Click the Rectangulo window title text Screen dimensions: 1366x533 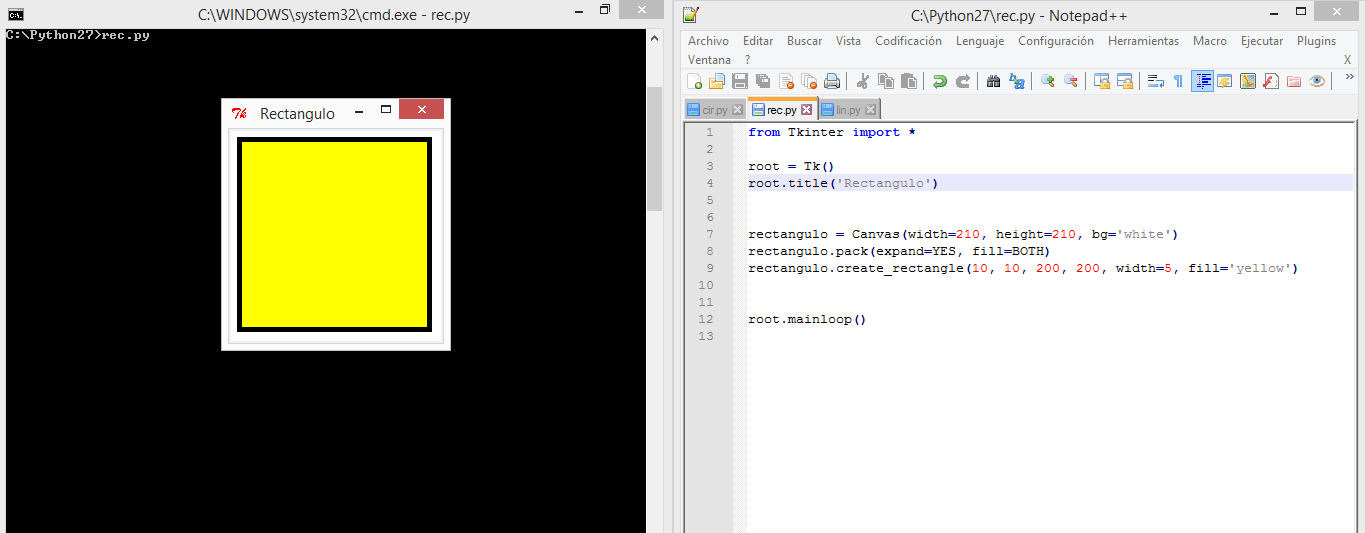tap(297, 114)
